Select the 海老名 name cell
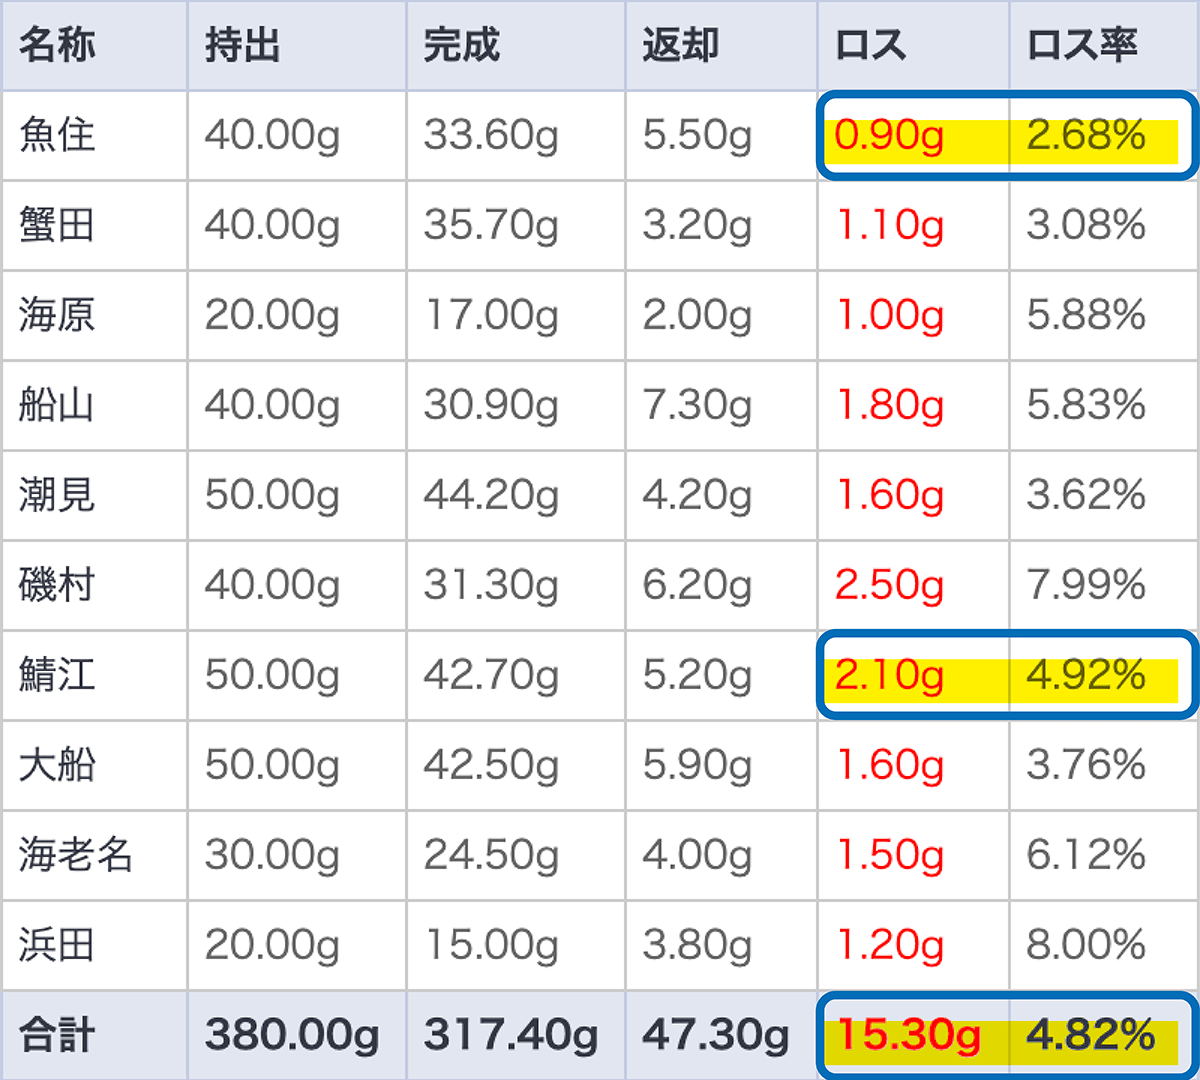The image size is (1200, 1080). point(75,855)
